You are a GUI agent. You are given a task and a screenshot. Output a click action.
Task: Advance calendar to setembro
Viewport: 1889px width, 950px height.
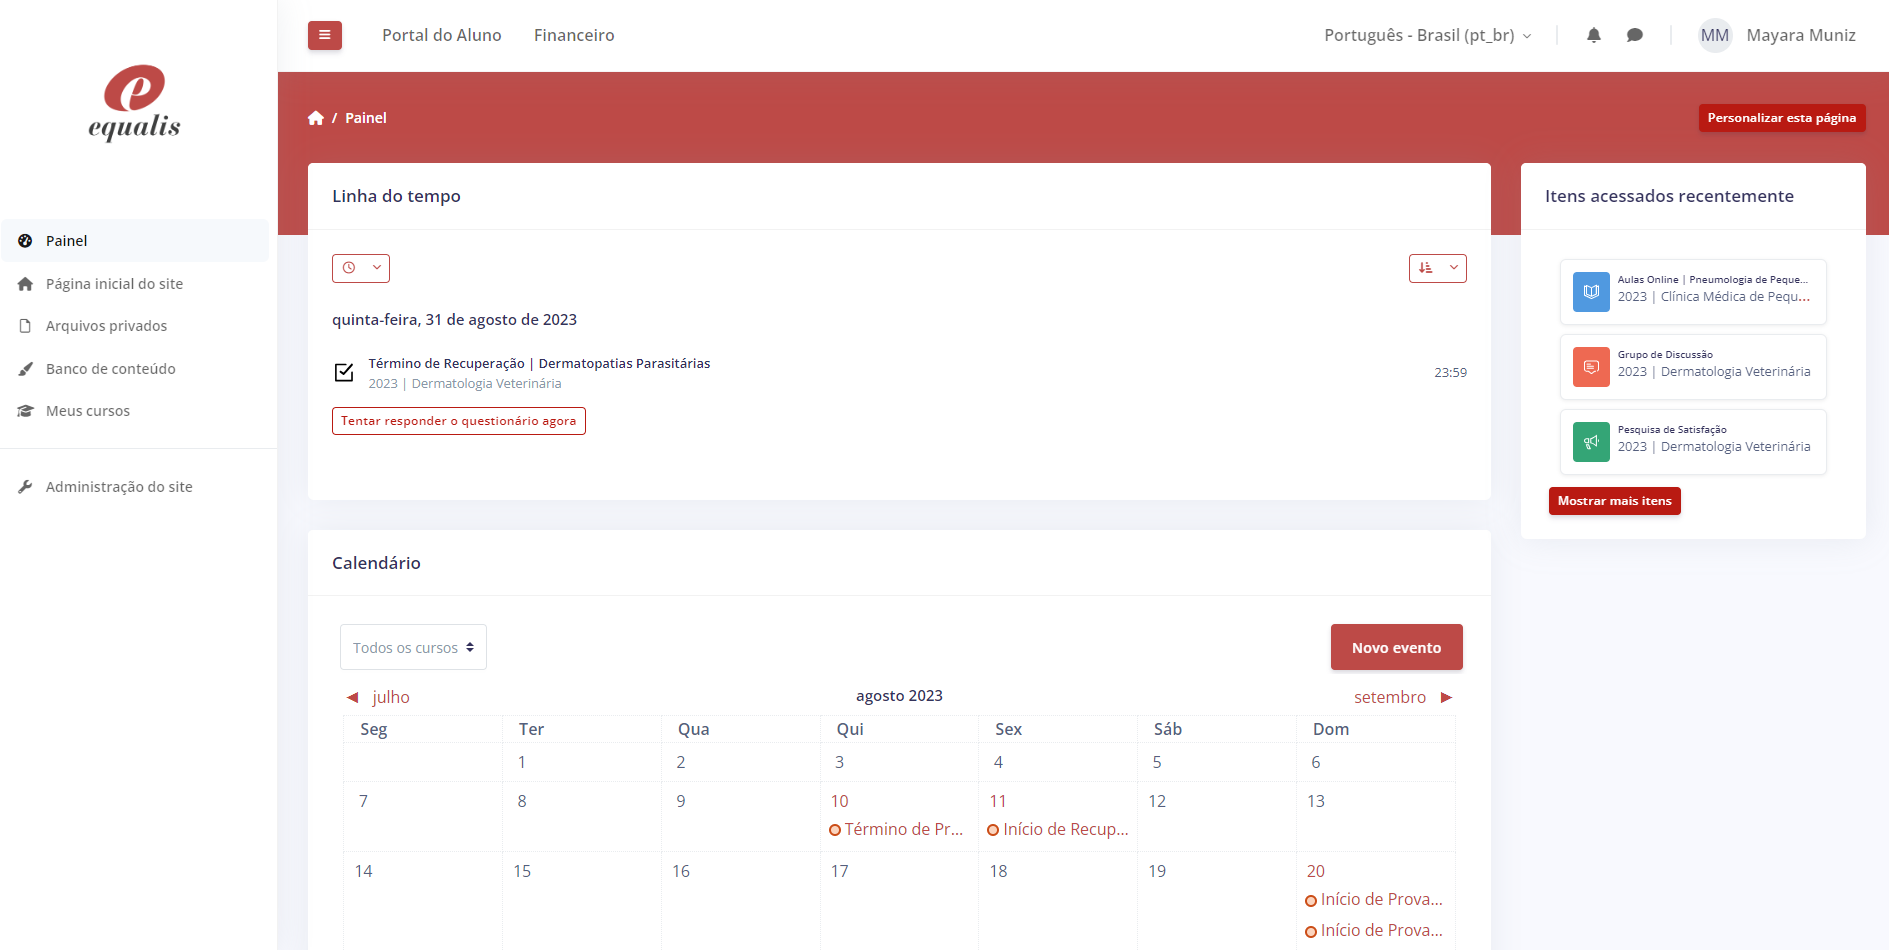[1401, 697]
